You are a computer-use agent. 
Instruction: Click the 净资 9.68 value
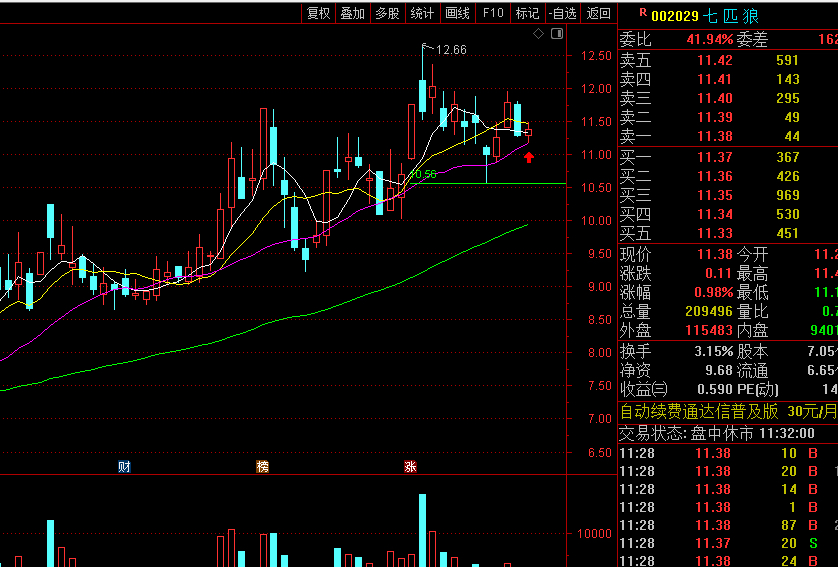[718, 371]
